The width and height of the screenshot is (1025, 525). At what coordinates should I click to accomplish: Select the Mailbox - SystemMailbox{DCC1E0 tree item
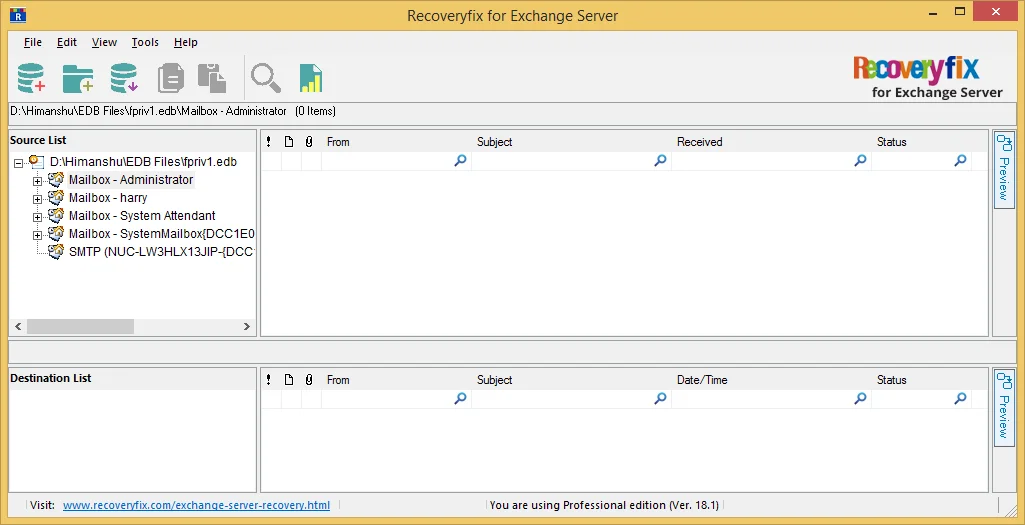click(161, 233)
